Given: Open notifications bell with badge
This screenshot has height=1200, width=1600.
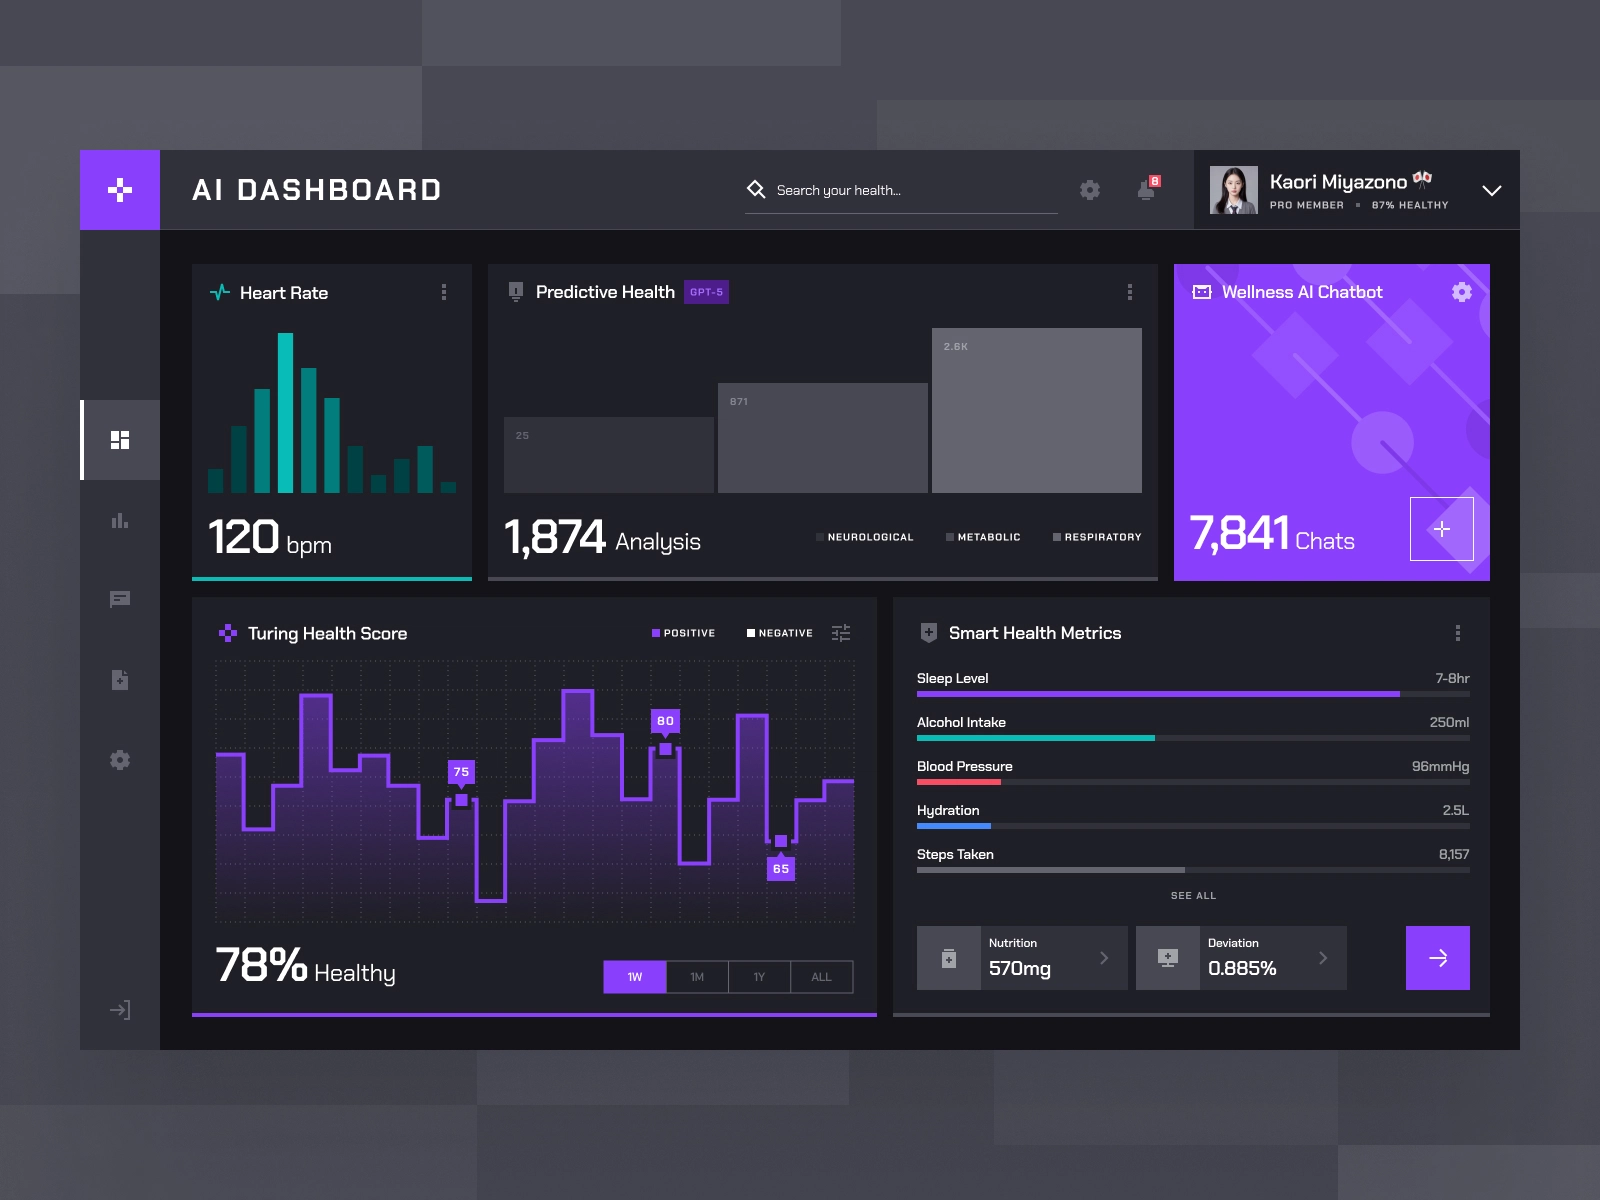Looking at the screenshot, I should point(1148,189).
